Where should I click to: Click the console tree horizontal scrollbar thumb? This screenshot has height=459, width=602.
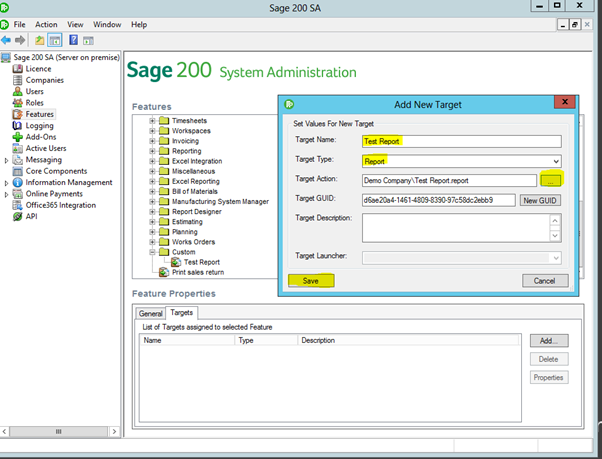point(58,432)
